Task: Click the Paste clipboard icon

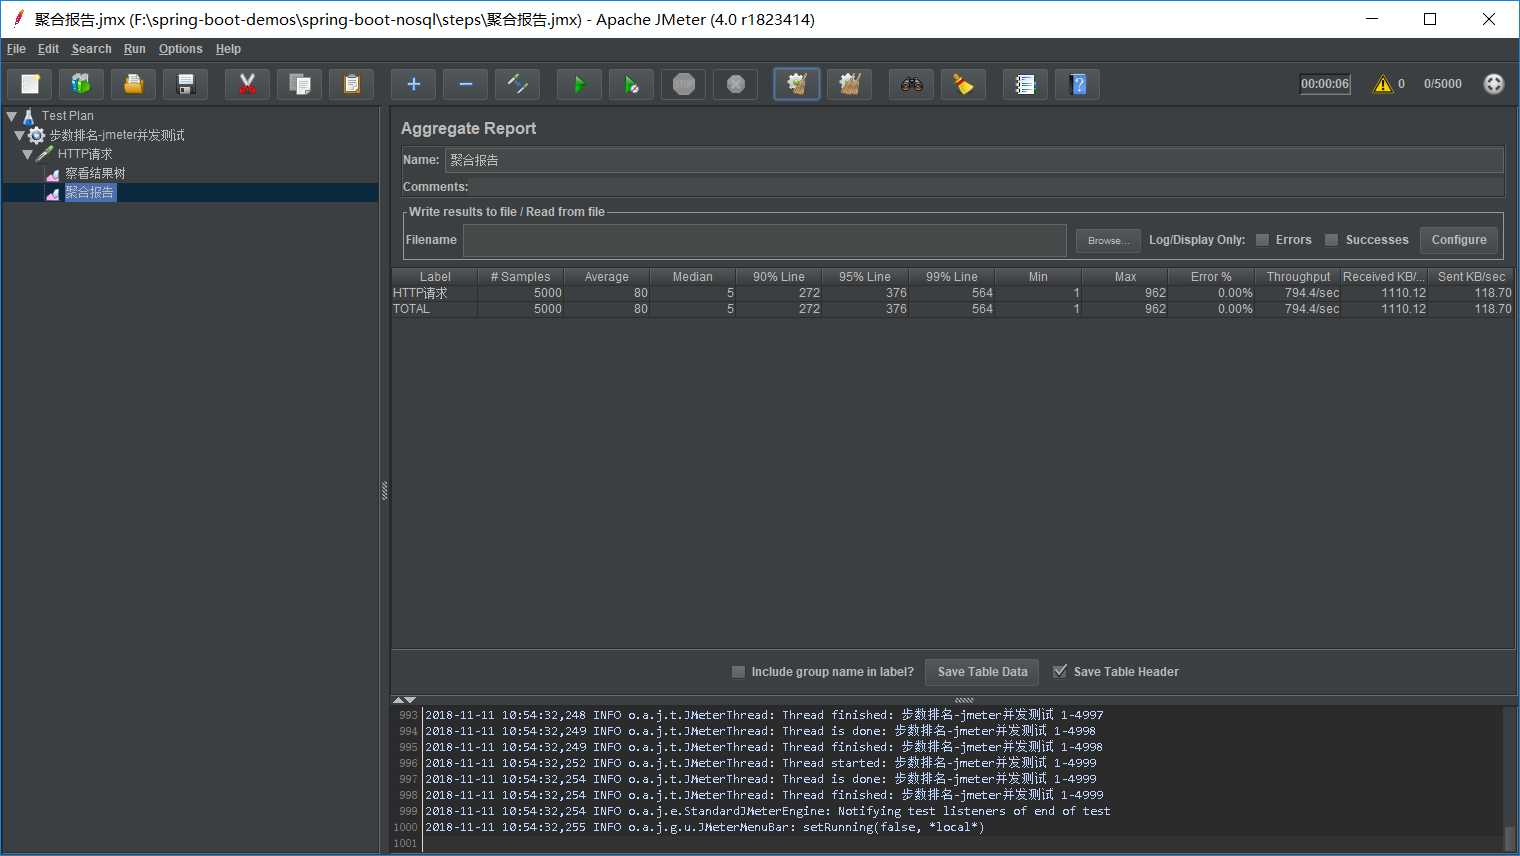Action: tap(351, 84)
